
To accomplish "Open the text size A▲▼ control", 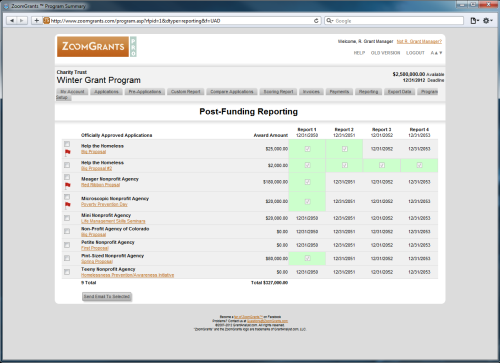I will point(436,53).
